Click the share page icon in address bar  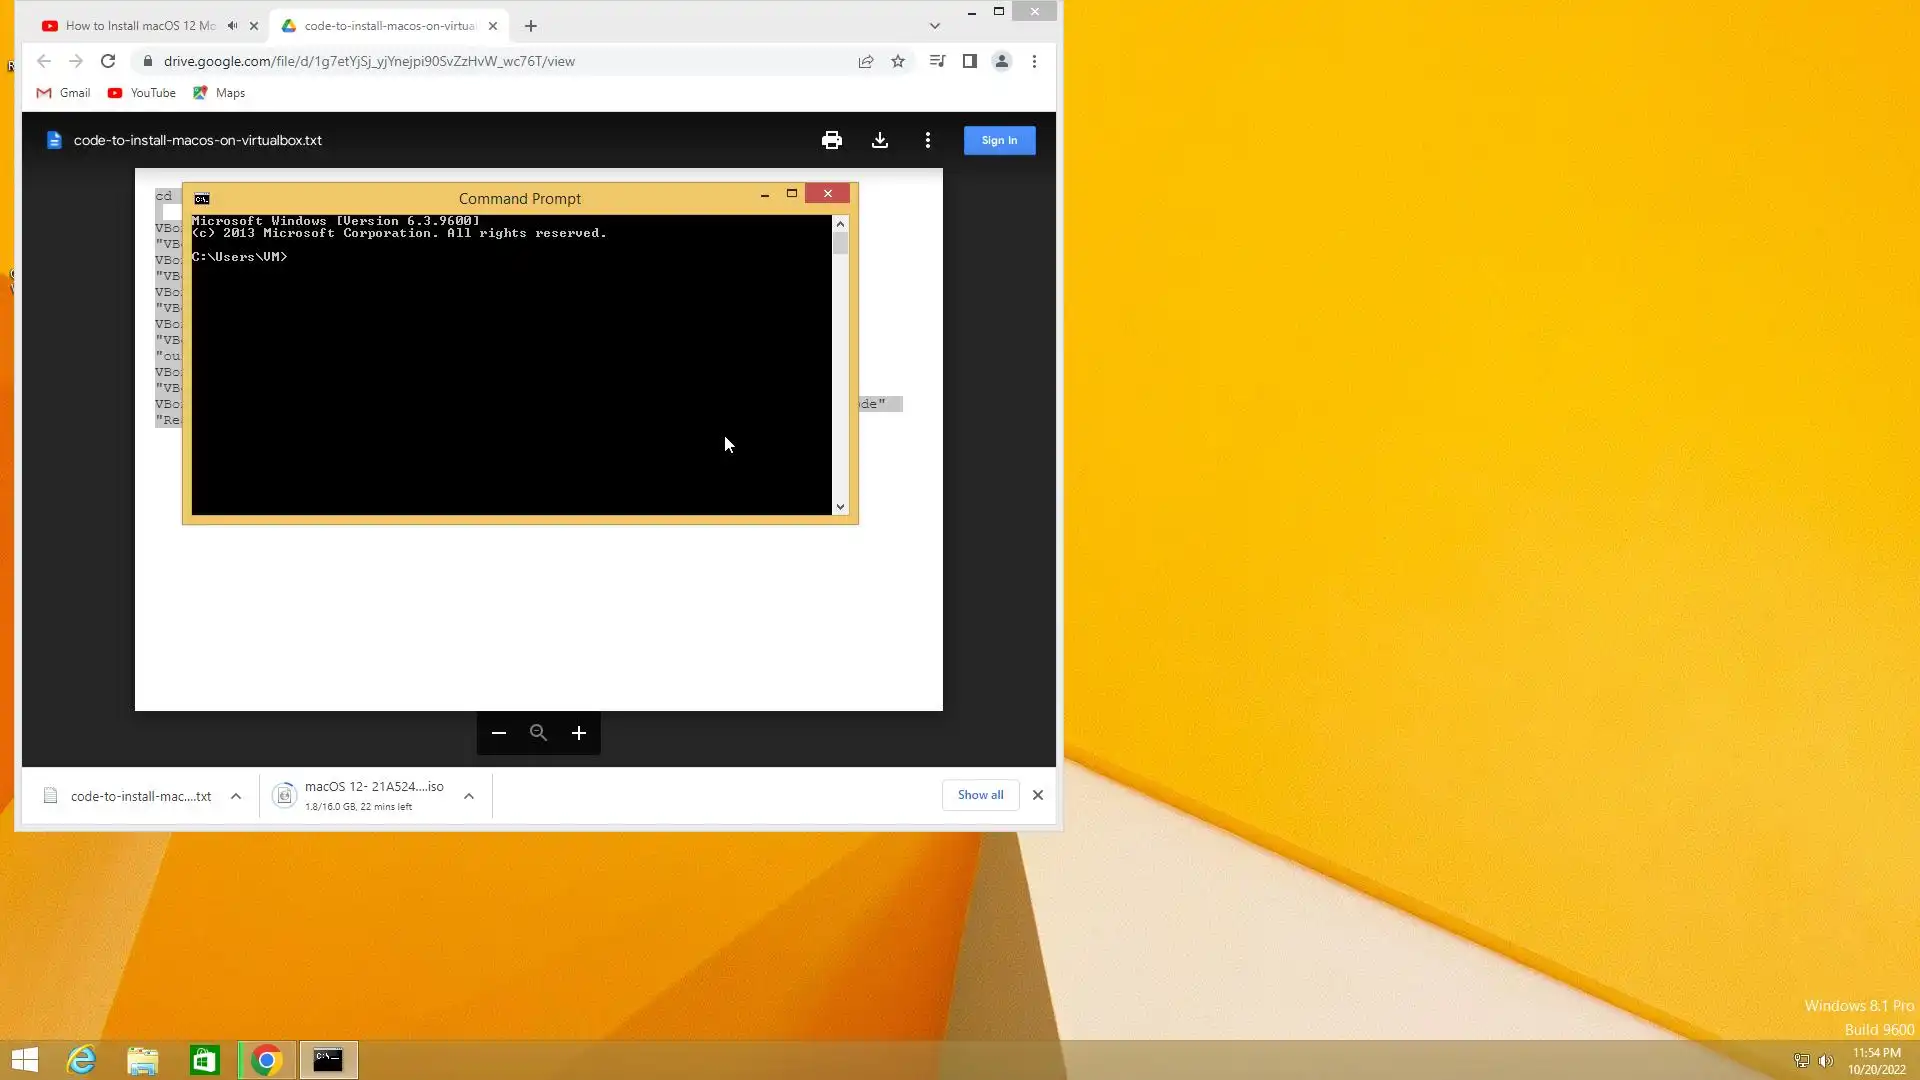coord(866,61)
